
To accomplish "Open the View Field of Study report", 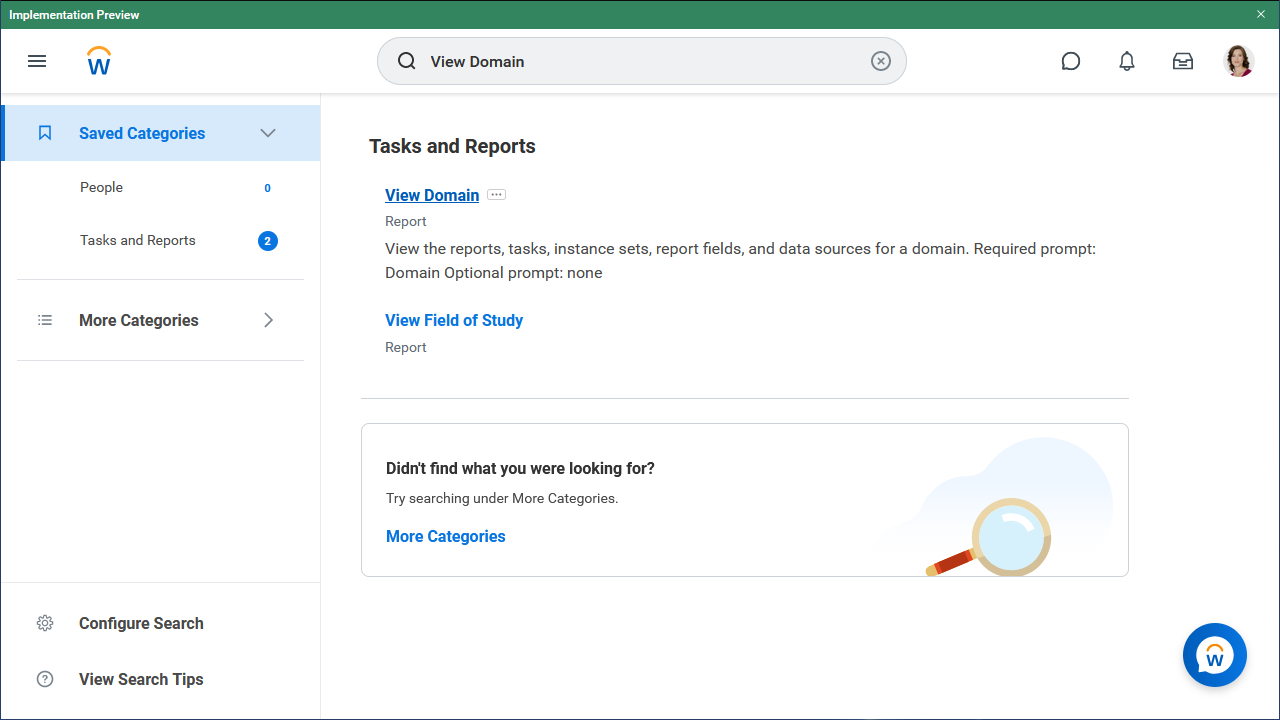I will (x=453, y=320).
